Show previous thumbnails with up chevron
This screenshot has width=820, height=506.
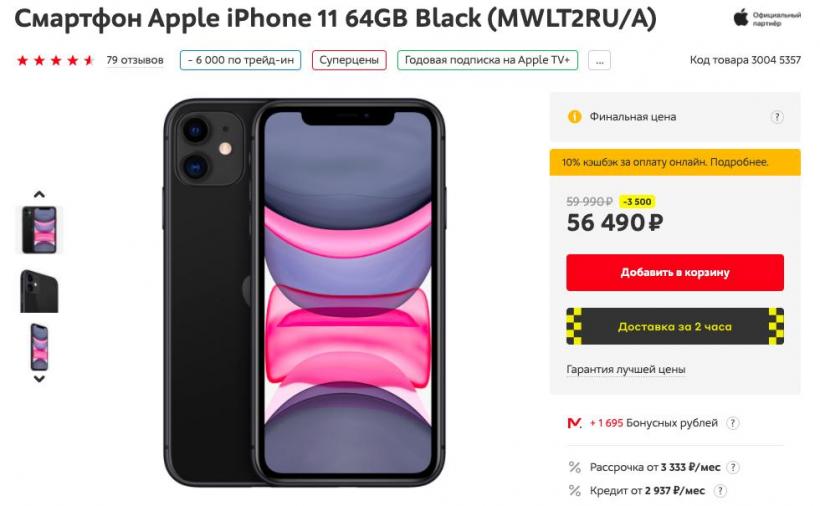pos(39,194)
